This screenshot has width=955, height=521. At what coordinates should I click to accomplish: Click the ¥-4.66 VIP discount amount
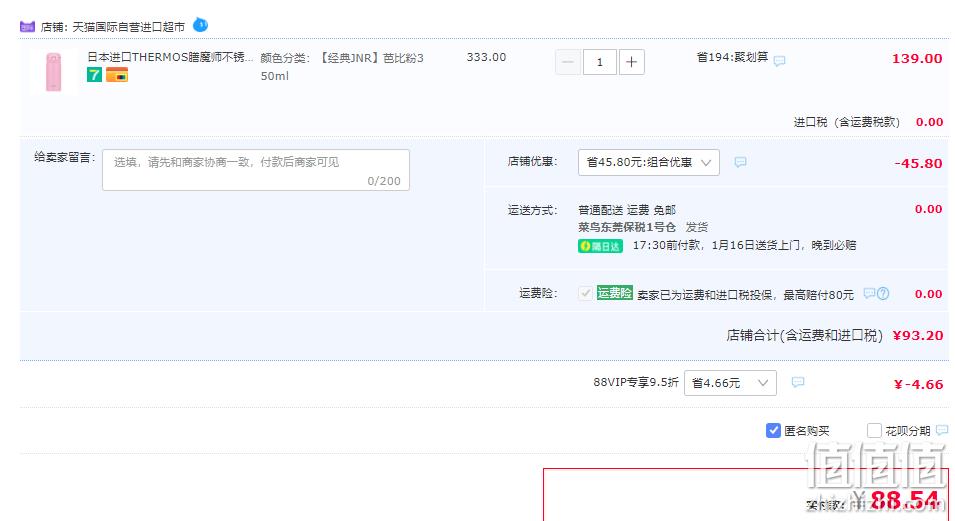pos(918,385)
